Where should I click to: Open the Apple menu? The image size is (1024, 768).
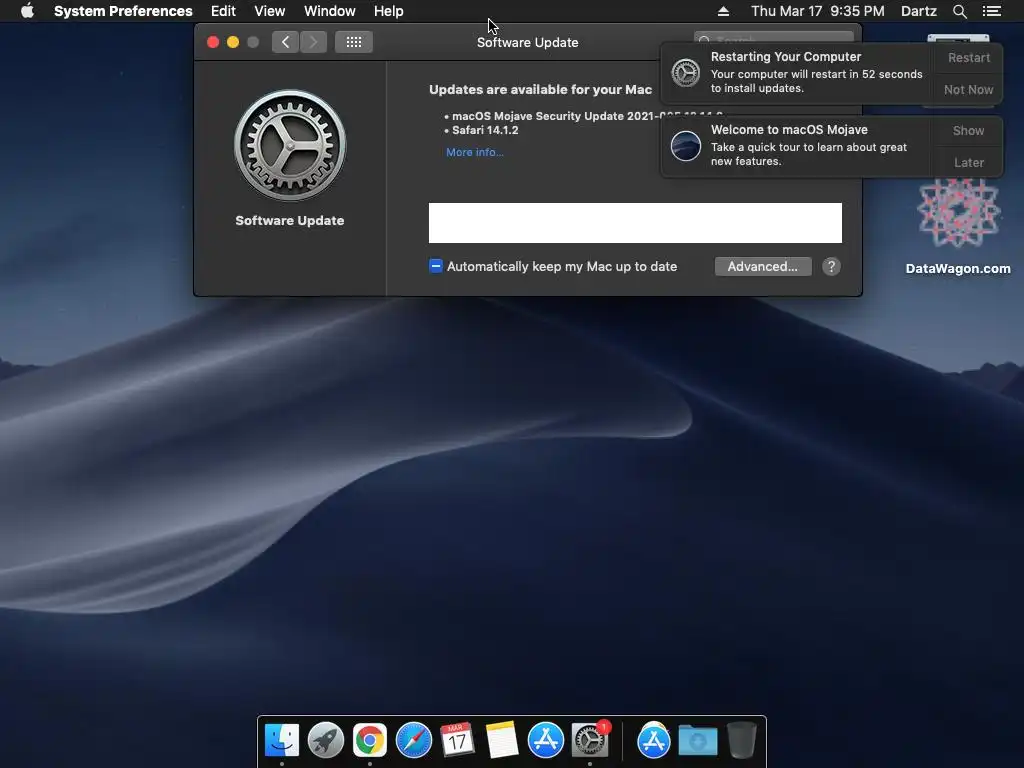[27, 11]
